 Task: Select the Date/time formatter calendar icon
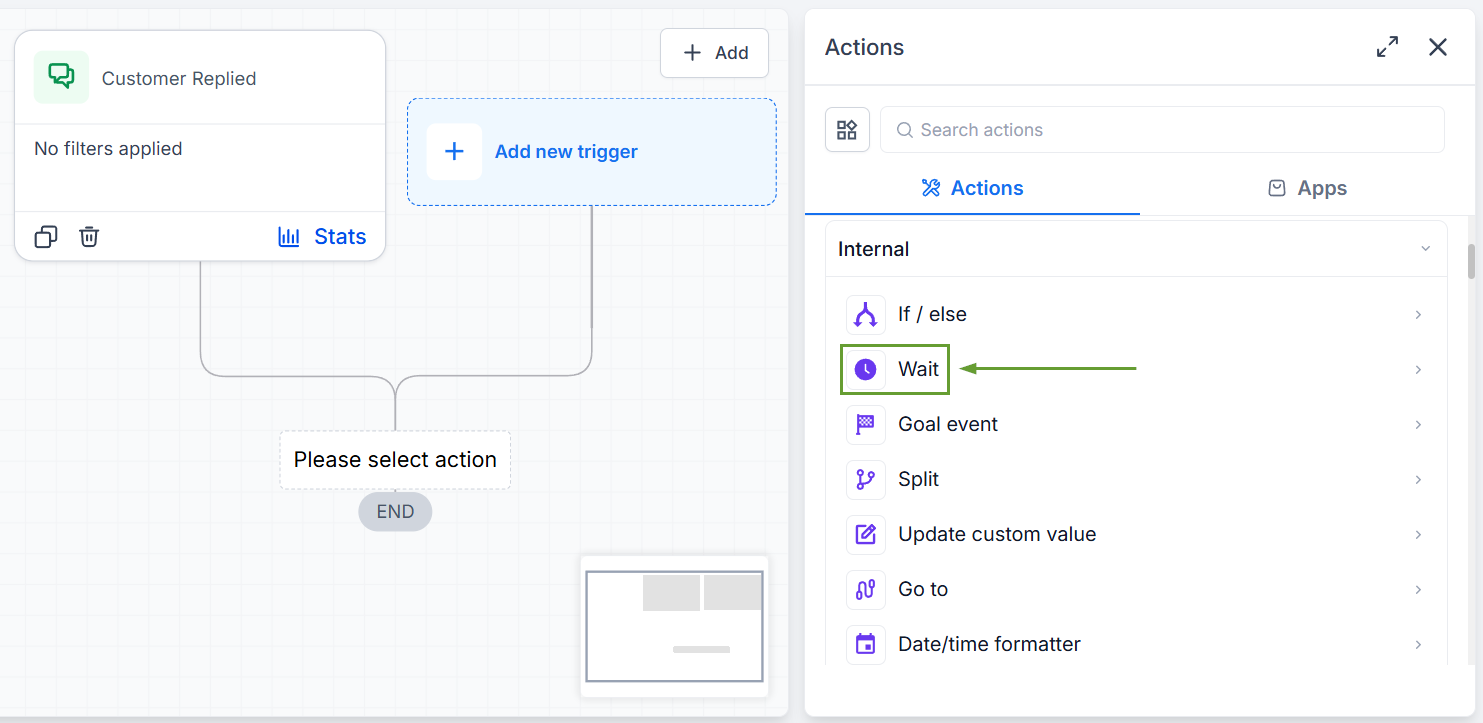[865, 644]
